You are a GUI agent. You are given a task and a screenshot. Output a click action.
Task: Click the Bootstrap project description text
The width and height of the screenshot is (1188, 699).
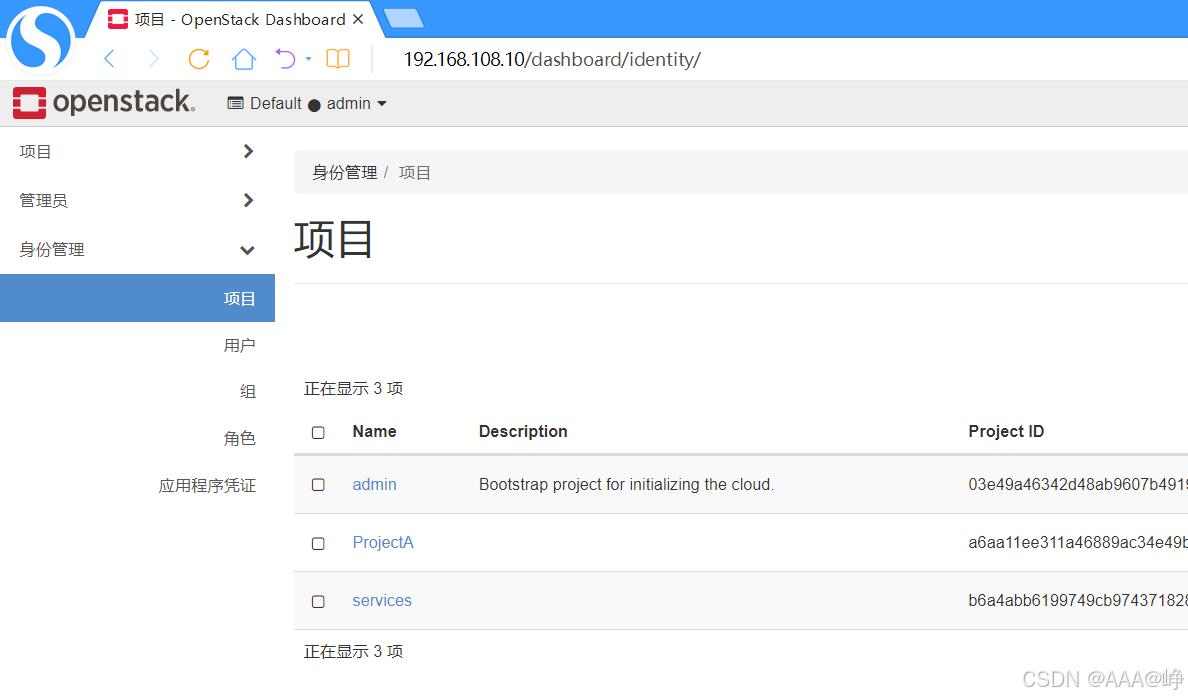tap(627, 485)
